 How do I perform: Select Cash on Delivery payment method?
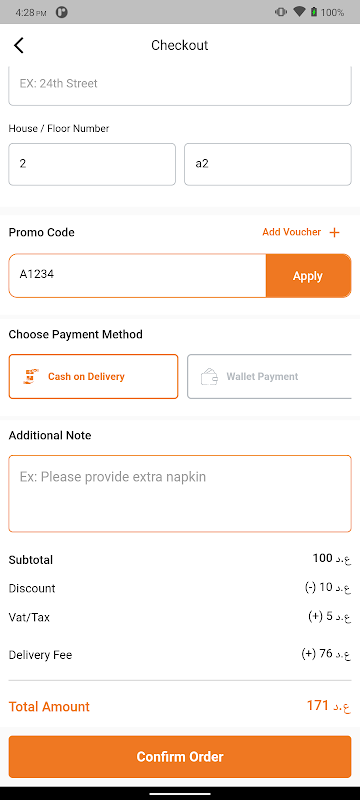coord(93,377)
